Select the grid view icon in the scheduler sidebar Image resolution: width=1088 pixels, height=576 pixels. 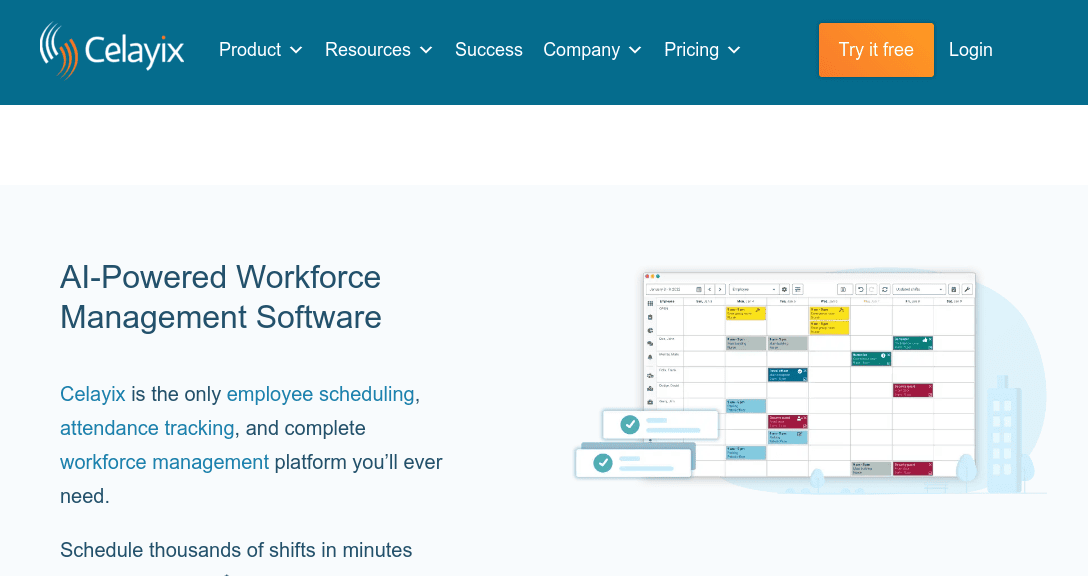(648, 302)
